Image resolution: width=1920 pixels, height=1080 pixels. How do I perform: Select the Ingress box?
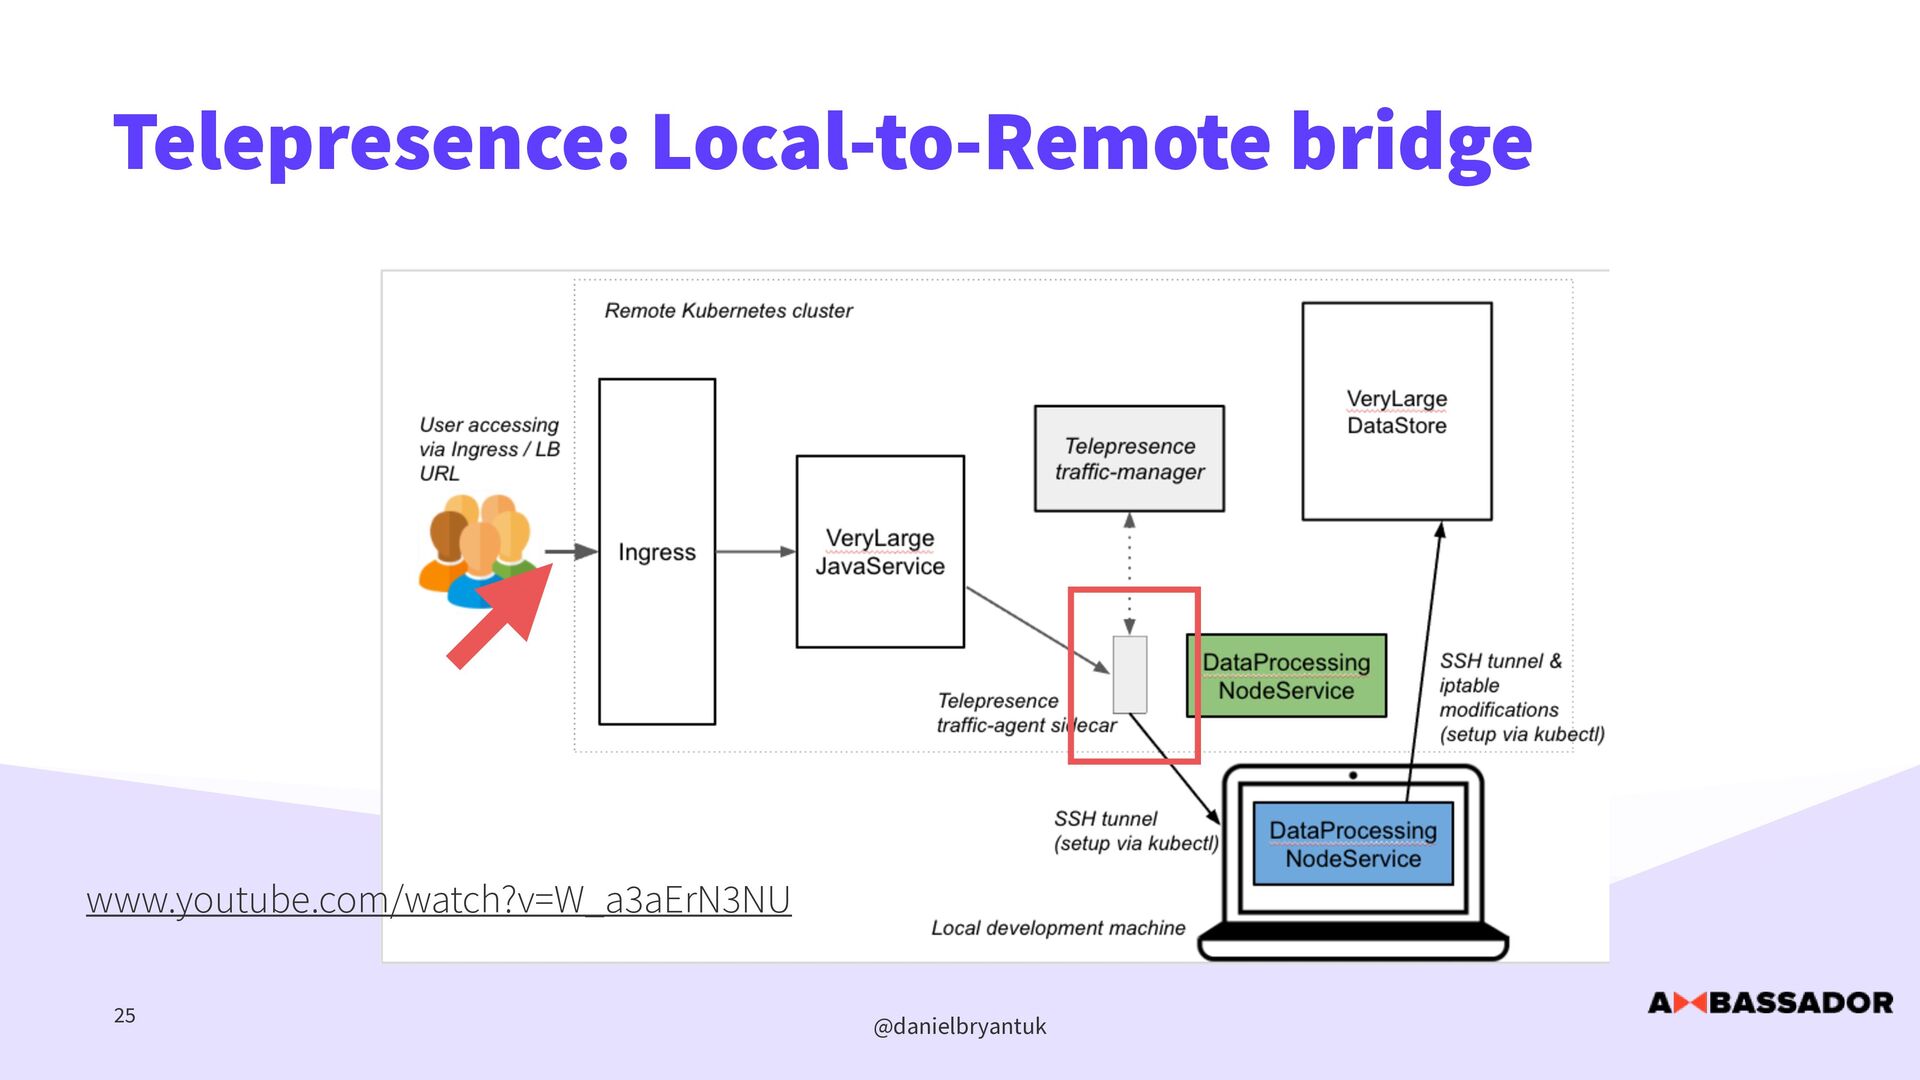pos(657,551)
